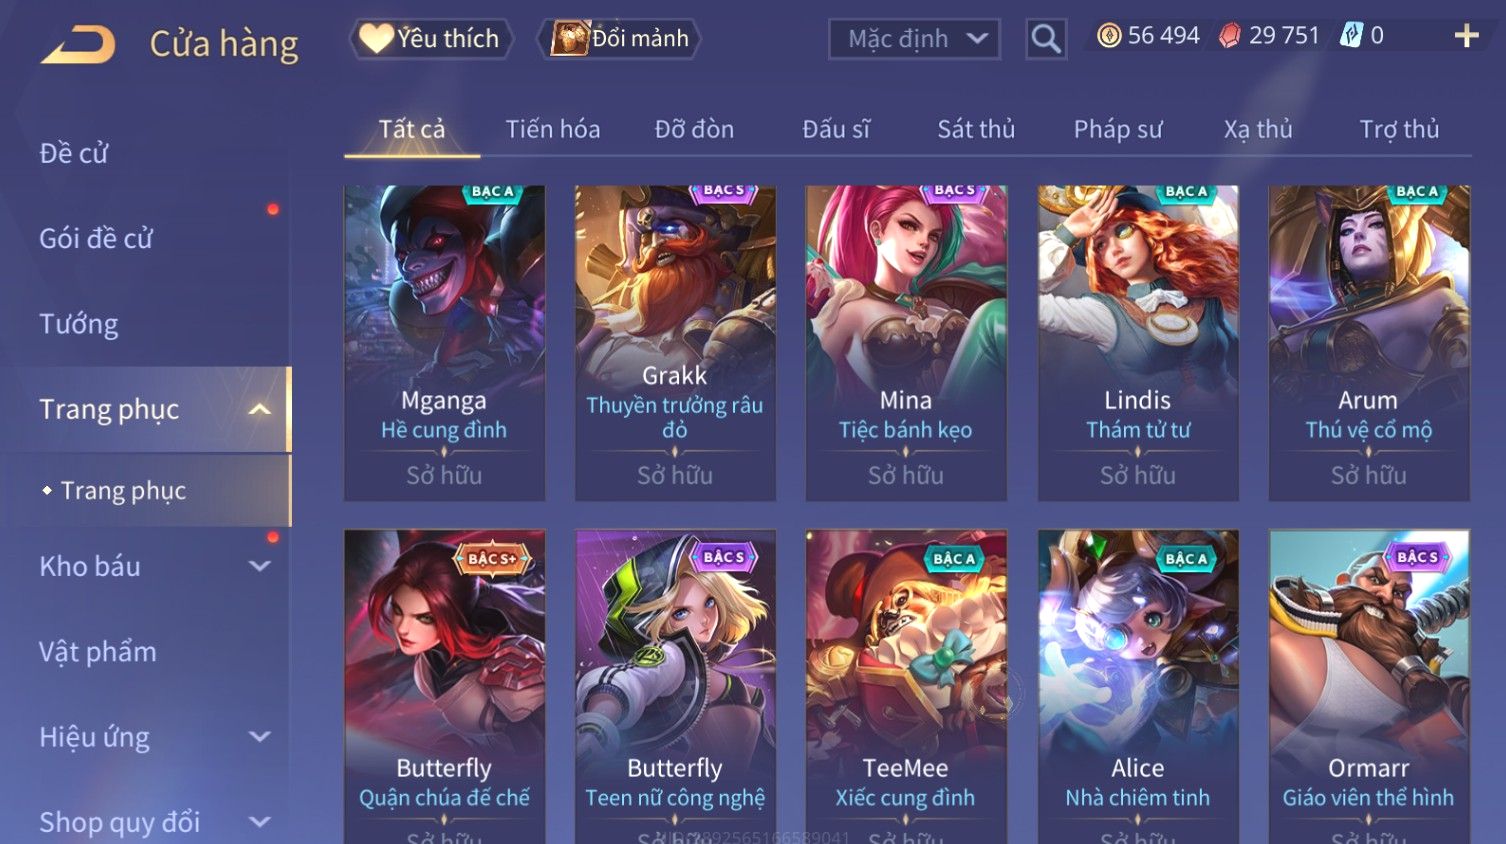Switch to the Sát thủ tab
Viewport: 1506px width, 844px height.
tap(976, 129)
